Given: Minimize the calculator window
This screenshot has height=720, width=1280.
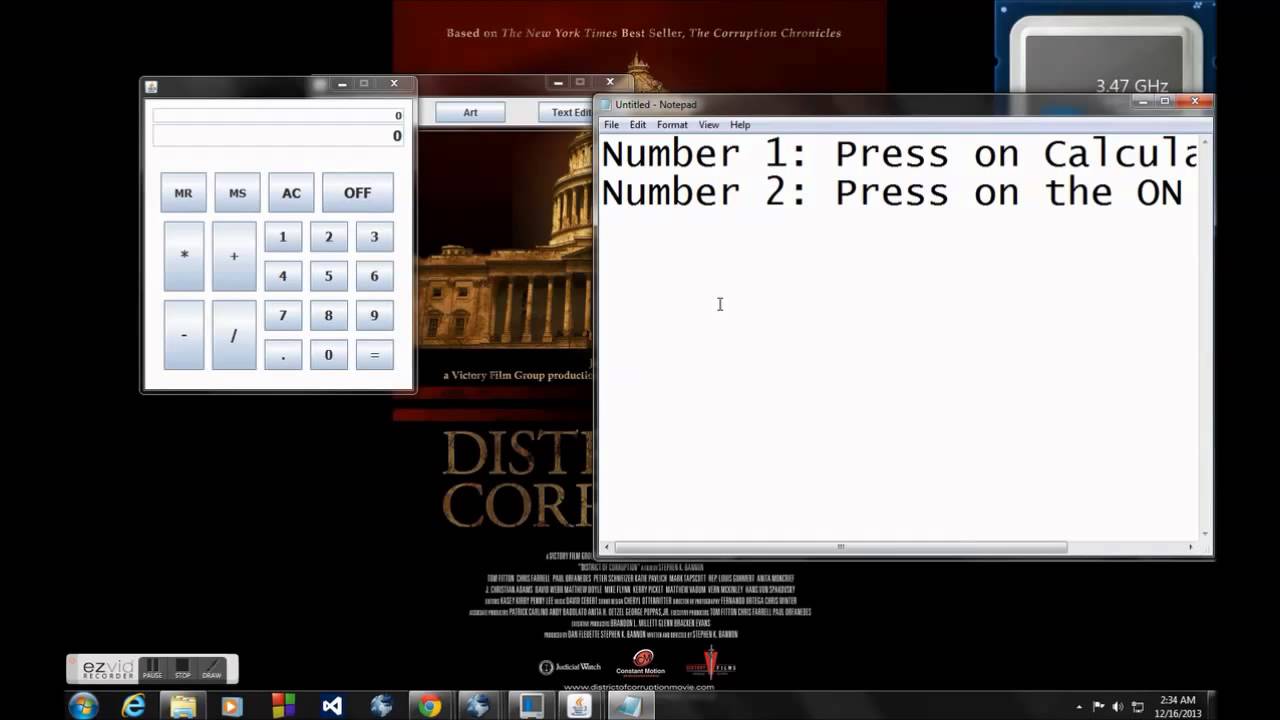Looking at the screenshot, I should click(342, 84).
